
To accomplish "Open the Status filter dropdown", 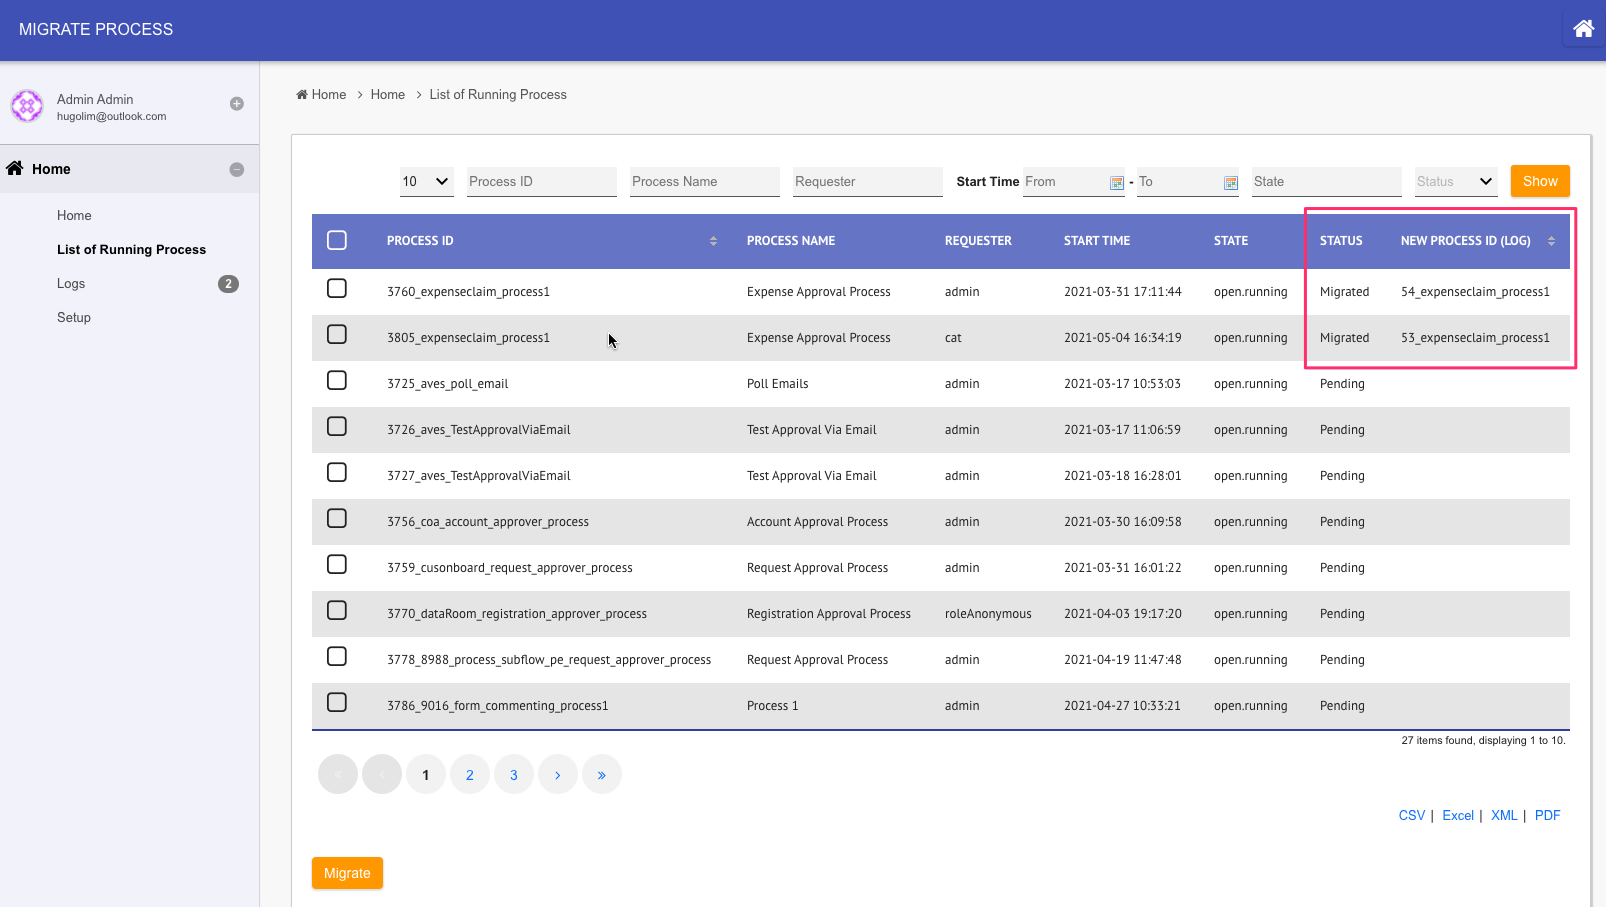I will (1455, 182).
